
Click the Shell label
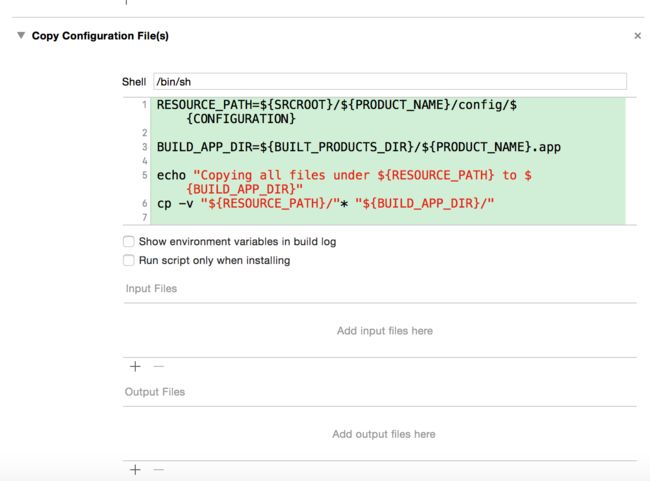pyautogui.click(x=134, y=82)
